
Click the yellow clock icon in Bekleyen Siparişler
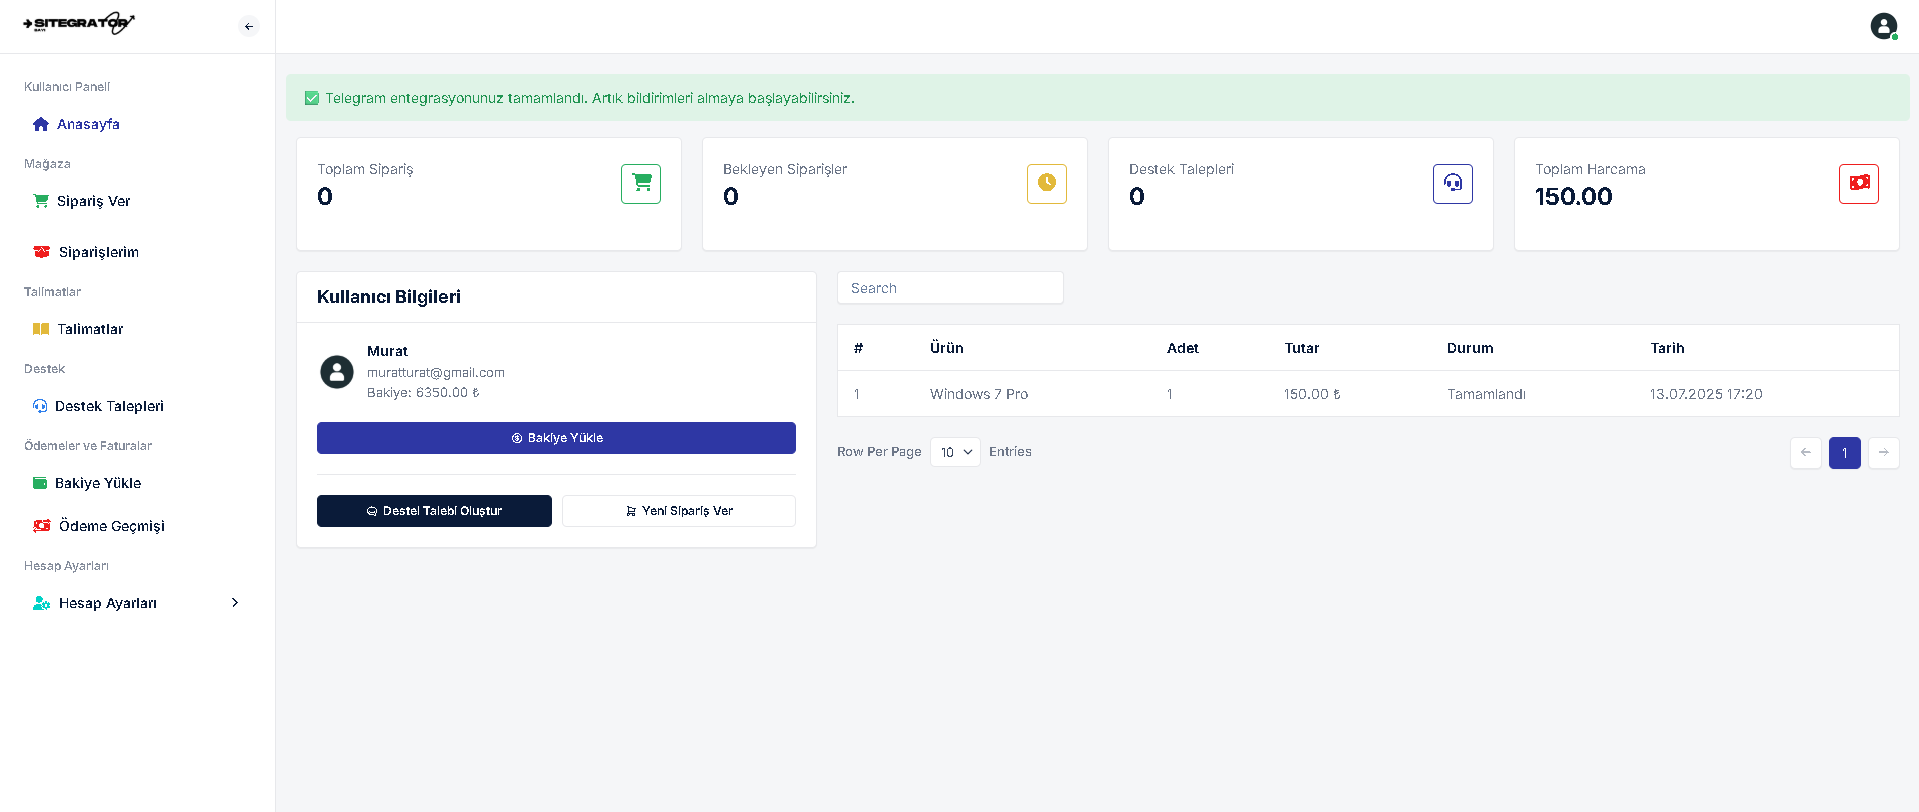pos(1047,184)
